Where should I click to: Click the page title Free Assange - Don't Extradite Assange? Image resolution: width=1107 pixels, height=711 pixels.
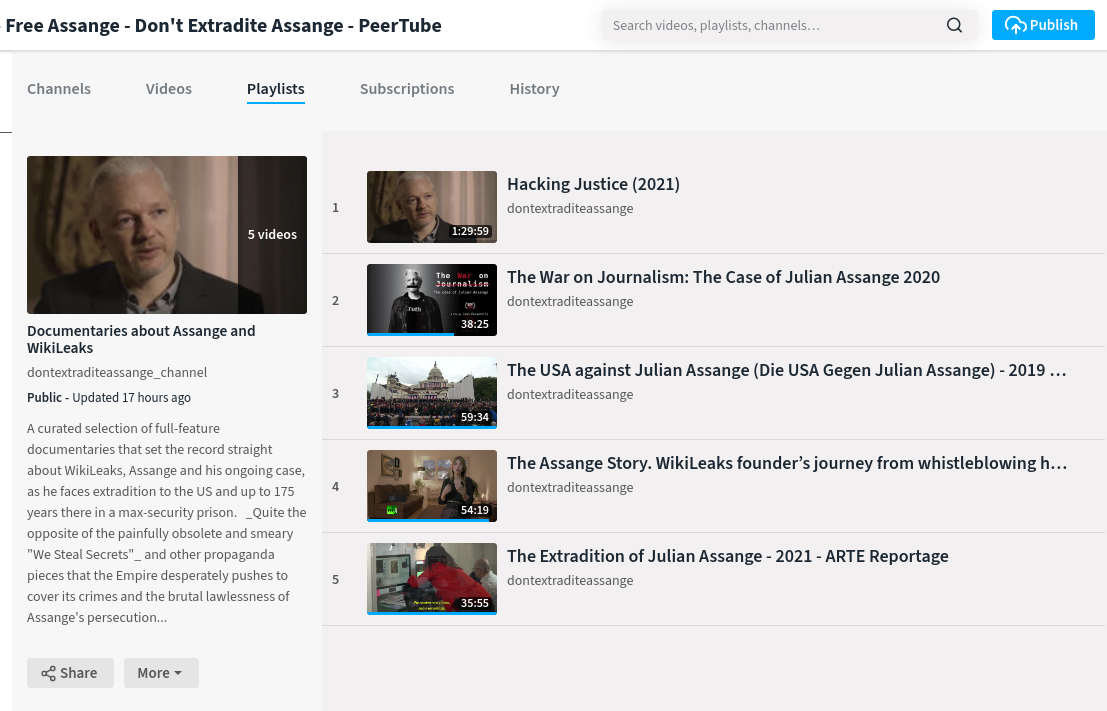coord(223,25)
